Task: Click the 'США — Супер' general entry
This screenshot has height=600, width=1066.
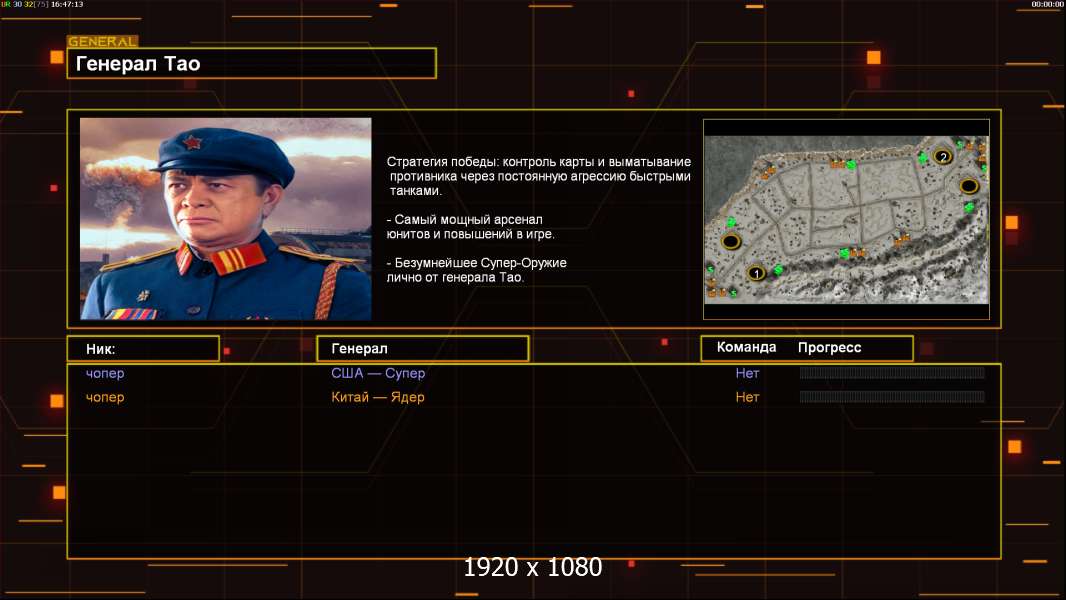Action: click(x=378, y=373)
